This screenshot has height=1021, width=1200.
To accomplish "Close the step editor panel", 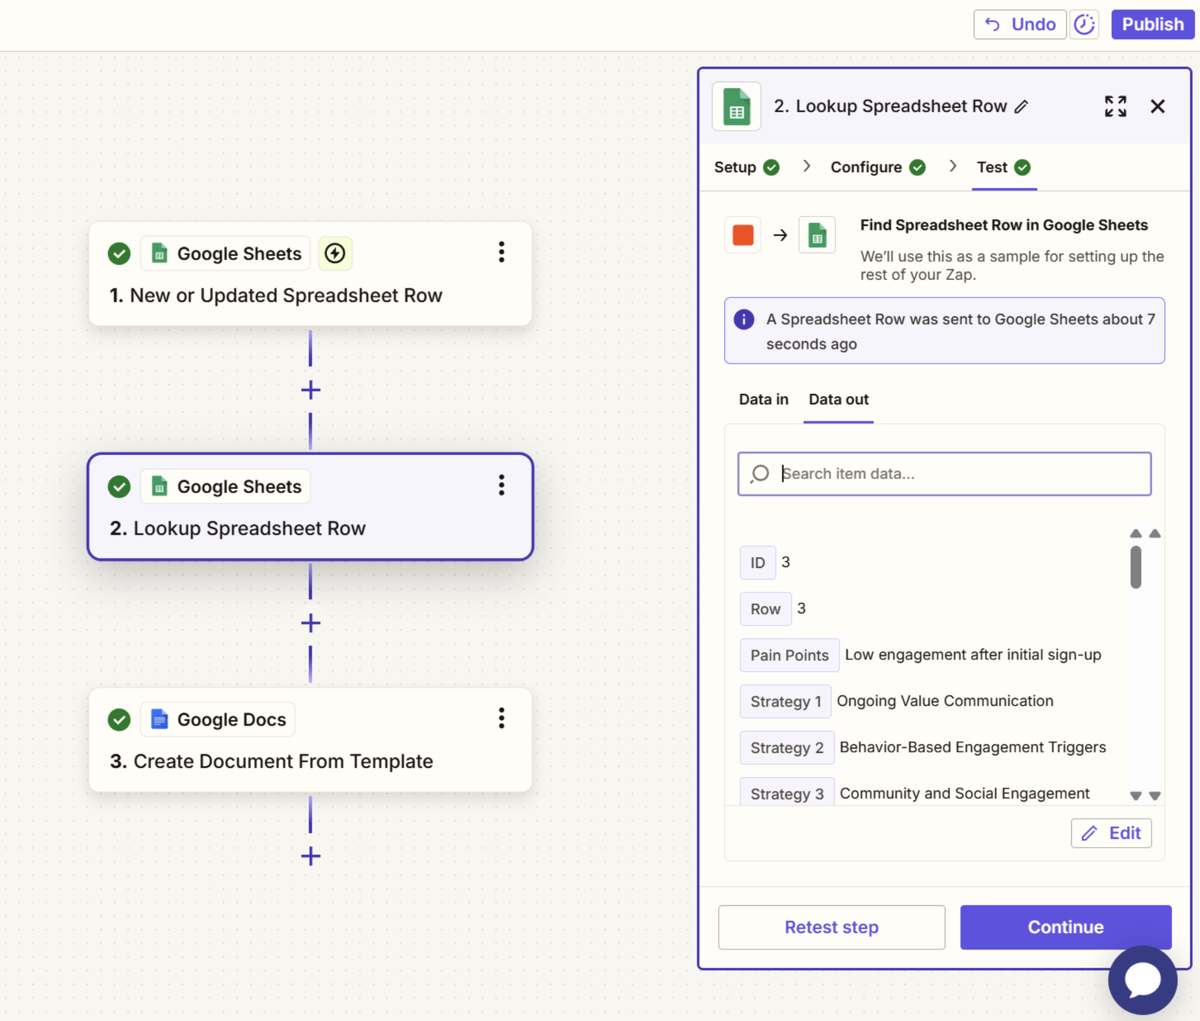I will pyautogui.click(x=1158, y=106).
